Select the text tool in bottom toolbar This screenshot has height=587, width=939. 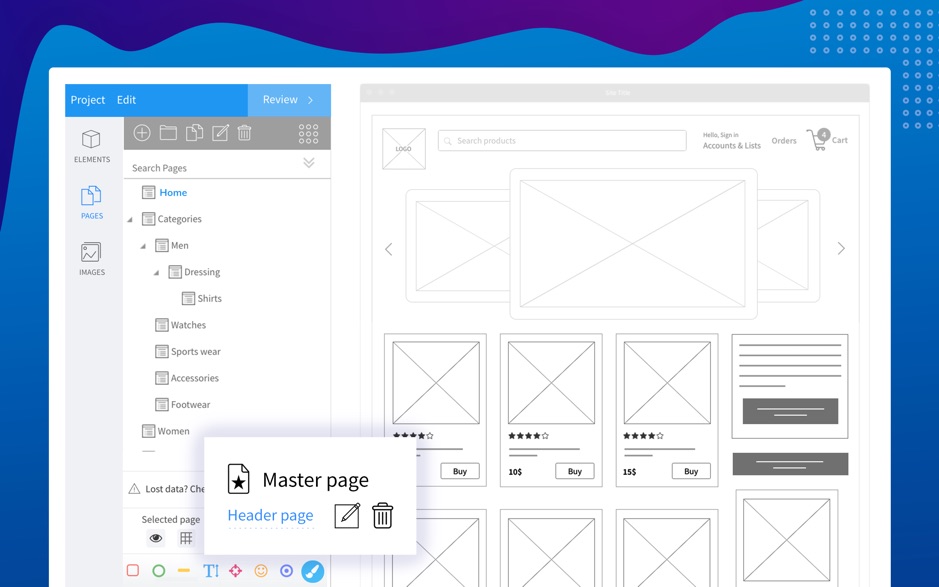(211, 571)
